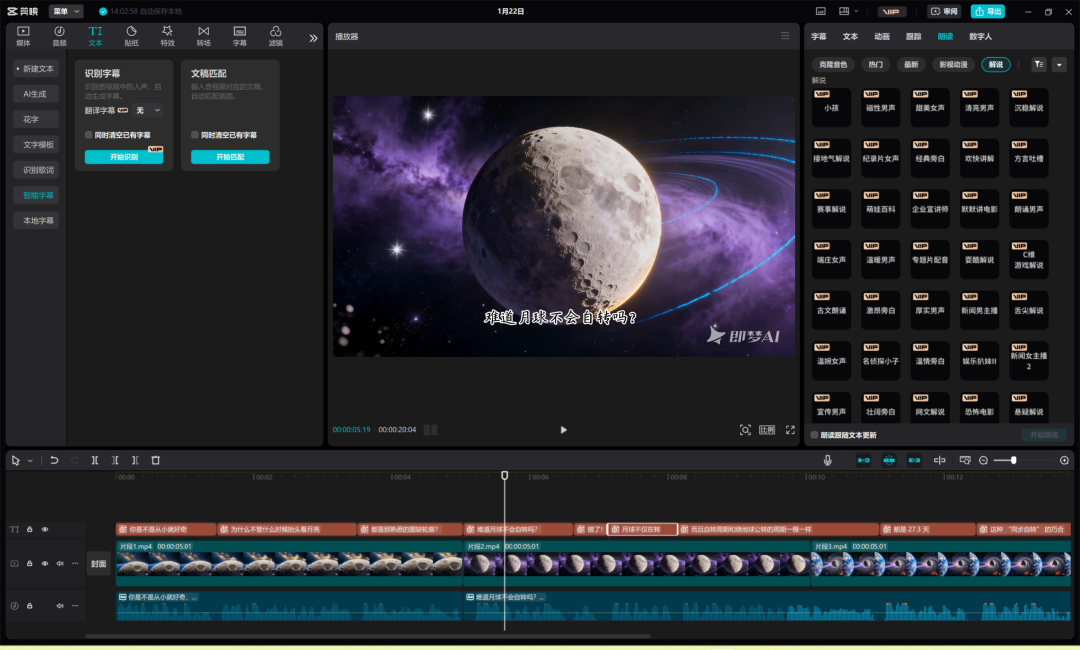The width and height of the screenshot is (1080, 650).
Task: Click the timeline zoom slider handle
Action: [x=1014, y=460]
